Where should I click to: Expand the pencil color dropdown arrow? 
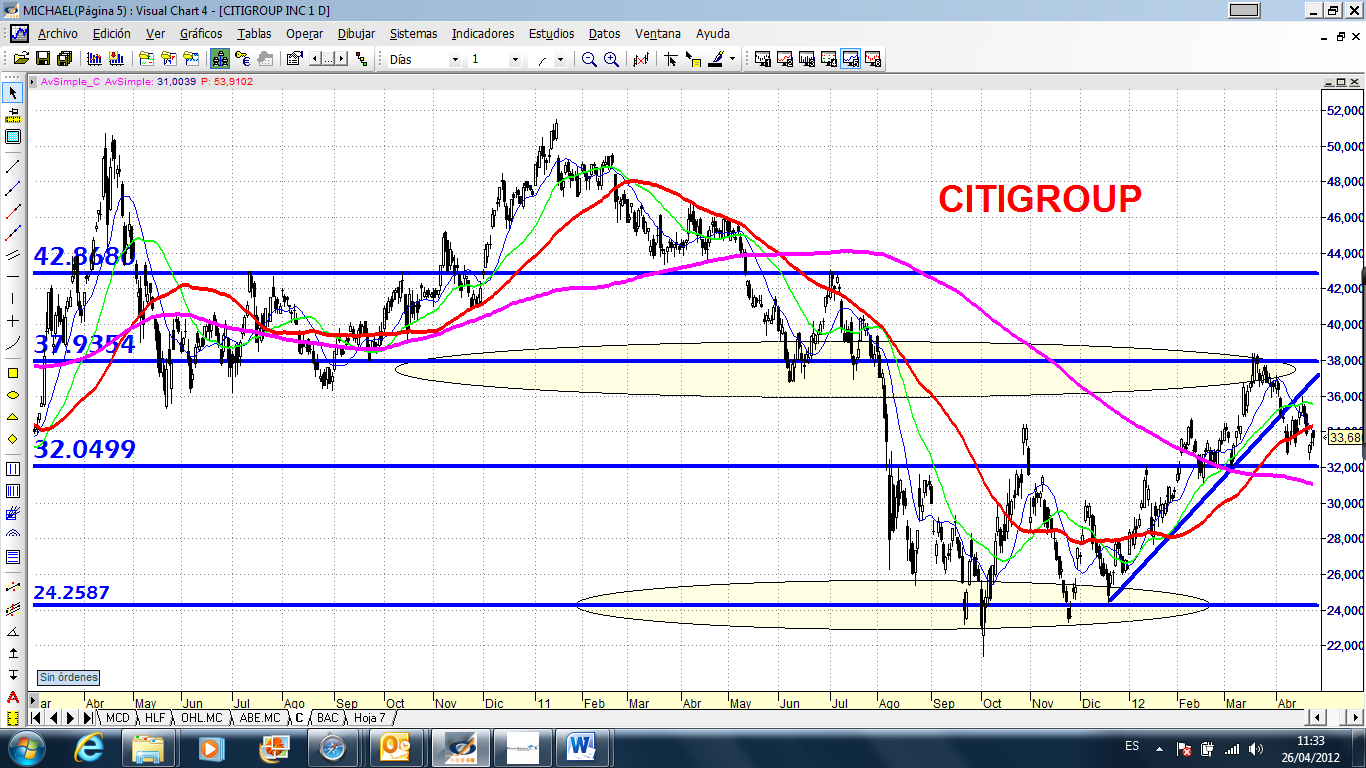point(732,59)
